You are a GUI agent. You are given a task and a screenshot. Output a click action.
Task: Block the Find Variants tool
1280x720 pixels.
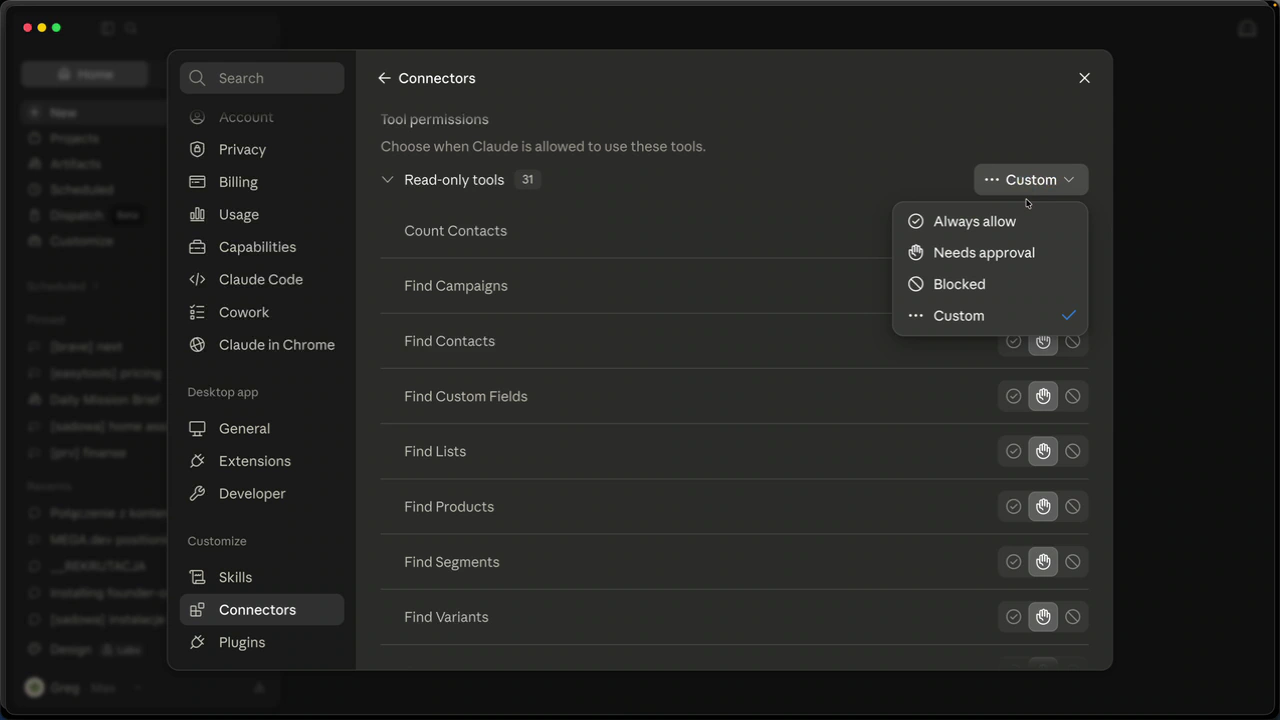click(1073, 617)
